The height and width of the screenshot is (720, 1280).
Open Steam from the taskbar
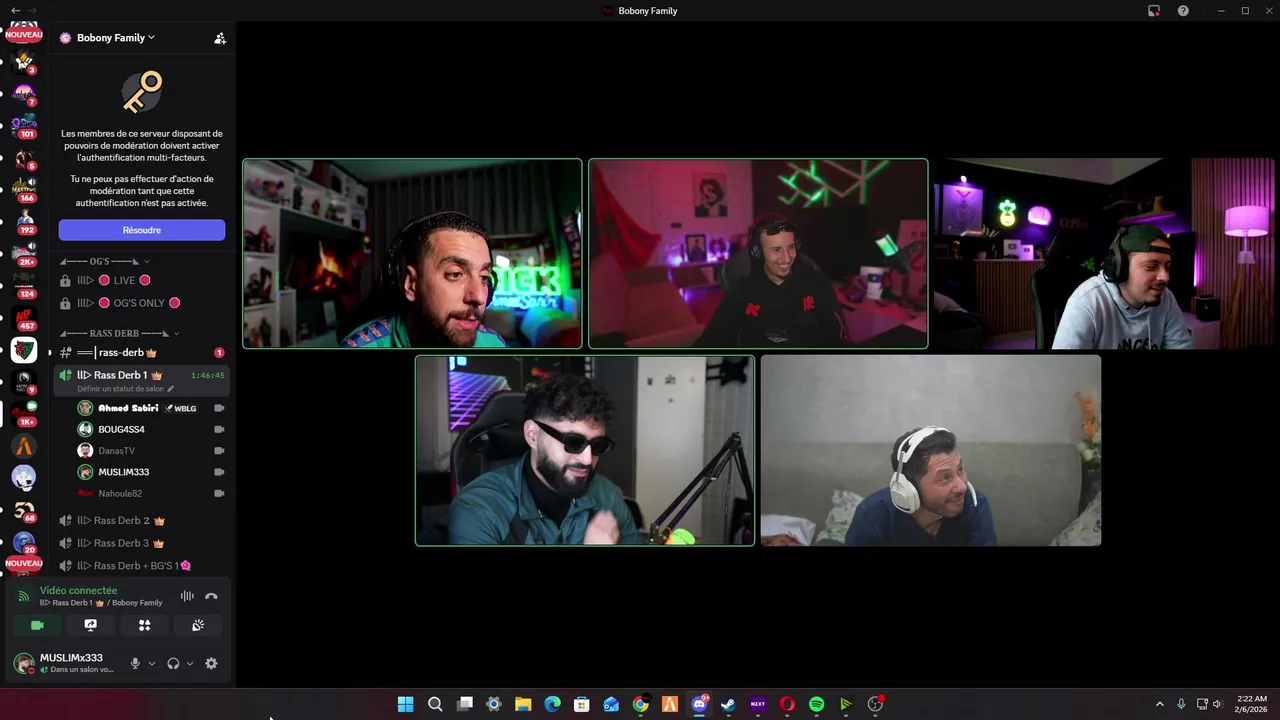click(728, 704)
